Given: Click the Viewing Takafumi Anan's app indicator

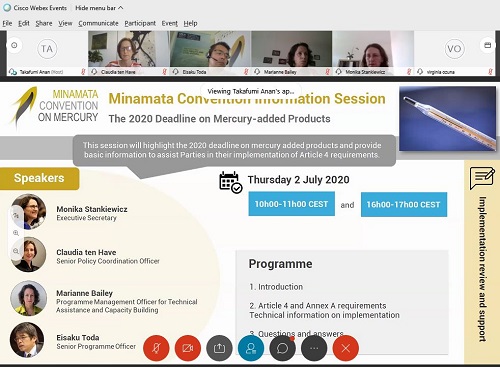Looking at the screenshot, I should pyautogui.click(x=251, y=91).
